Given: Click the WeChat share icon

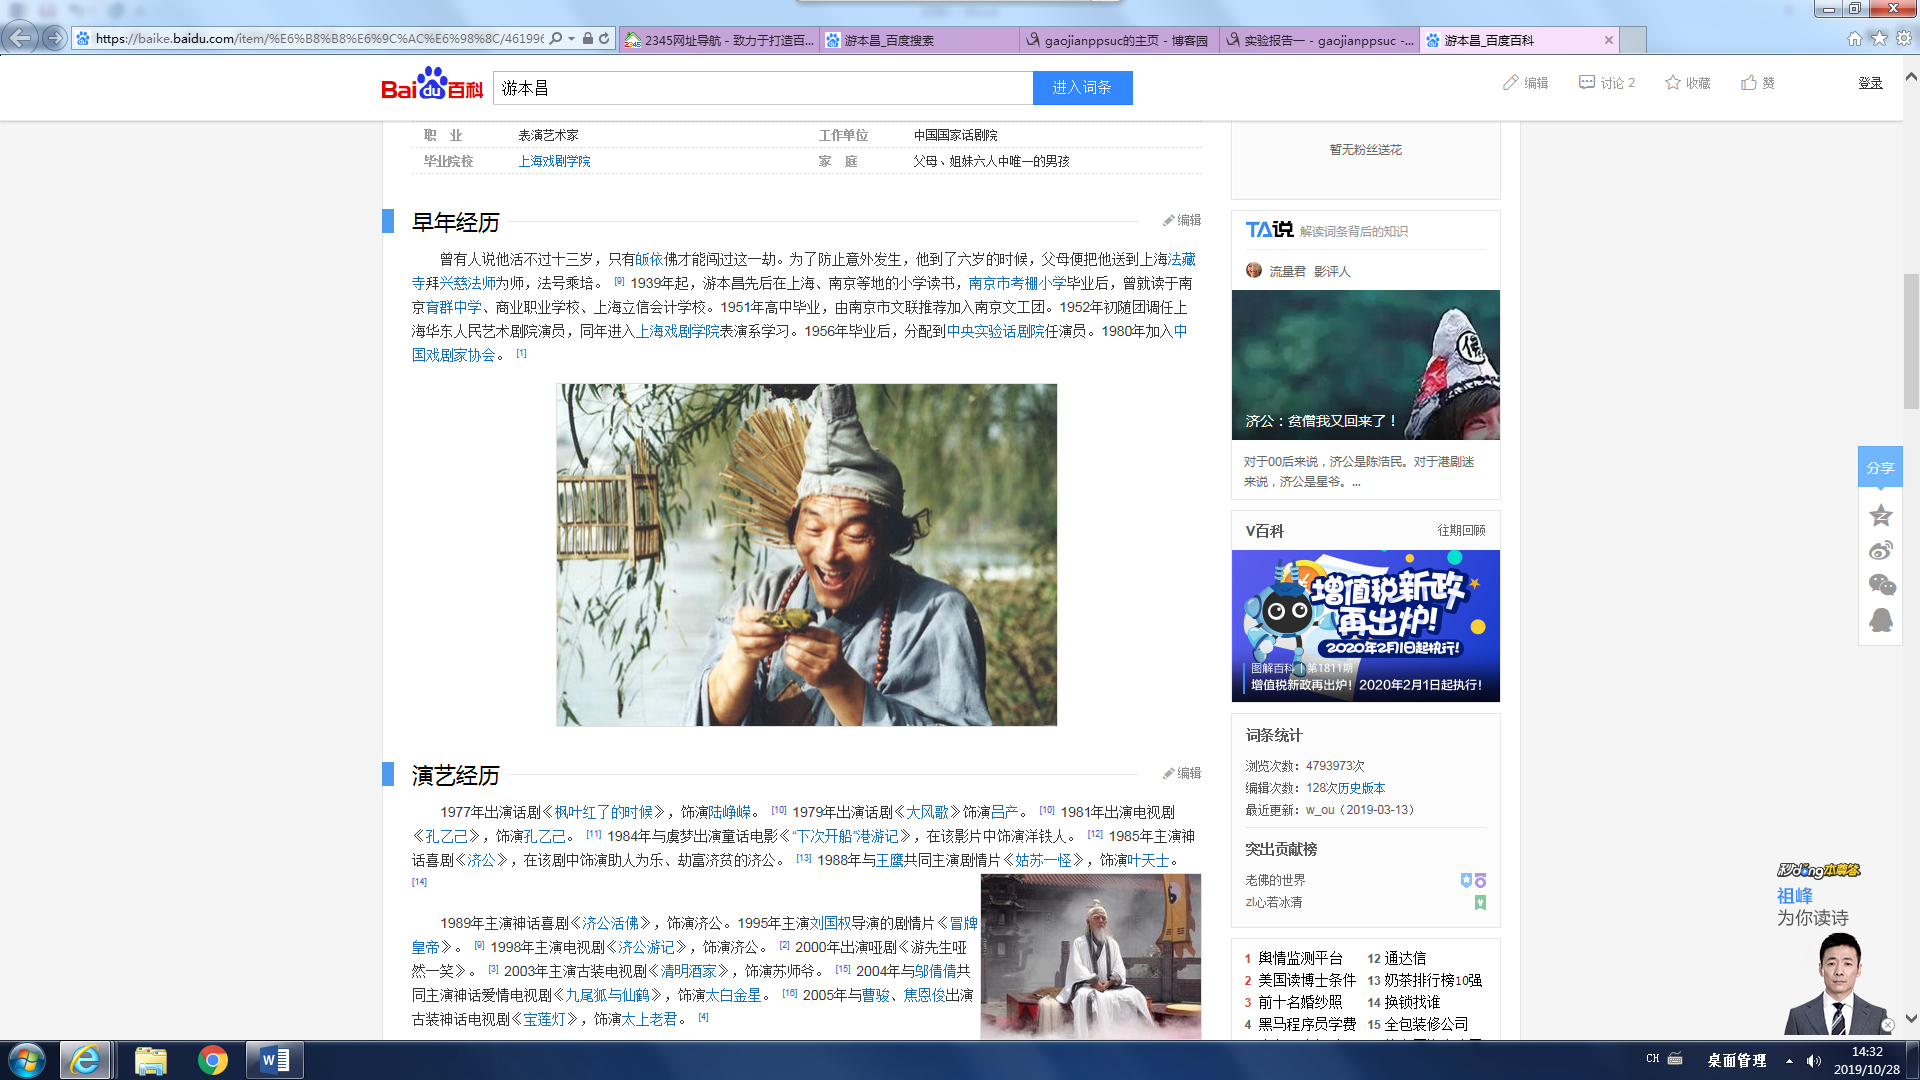Looking at the screenshot, I should (x=1880, y=585).
